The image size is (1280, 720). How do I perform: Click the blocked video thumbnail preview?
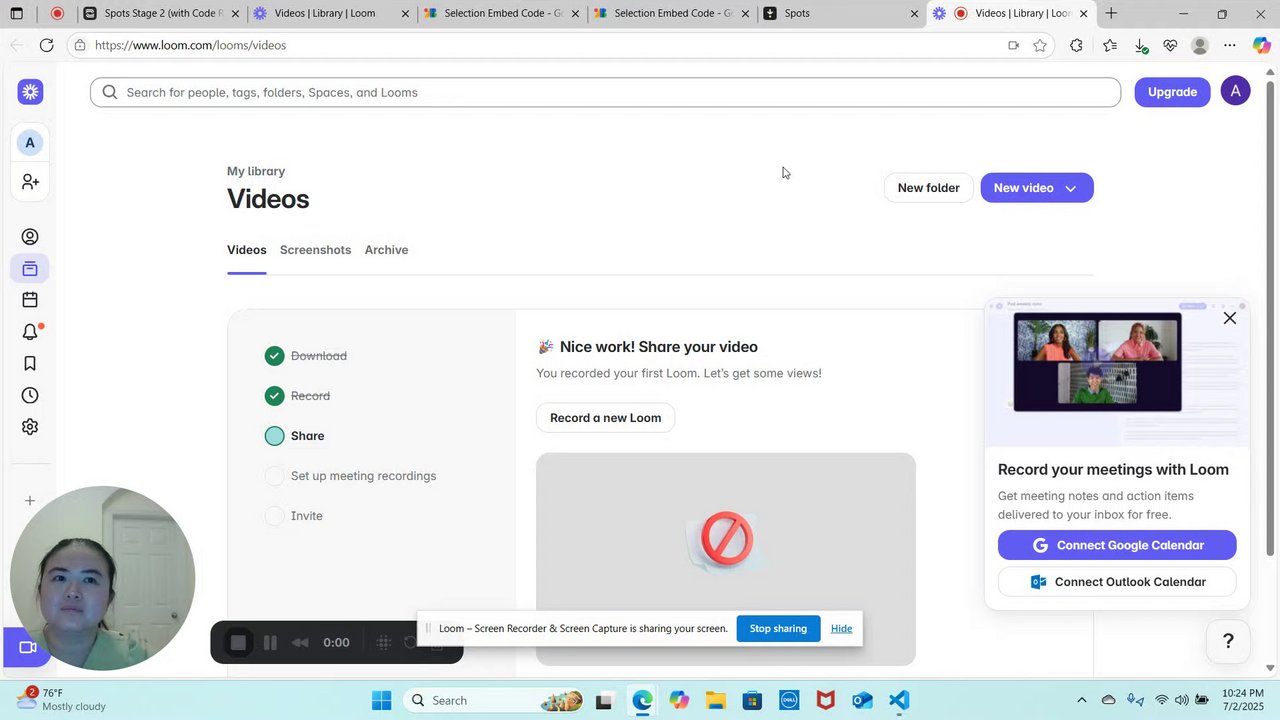tap(726, 559)
